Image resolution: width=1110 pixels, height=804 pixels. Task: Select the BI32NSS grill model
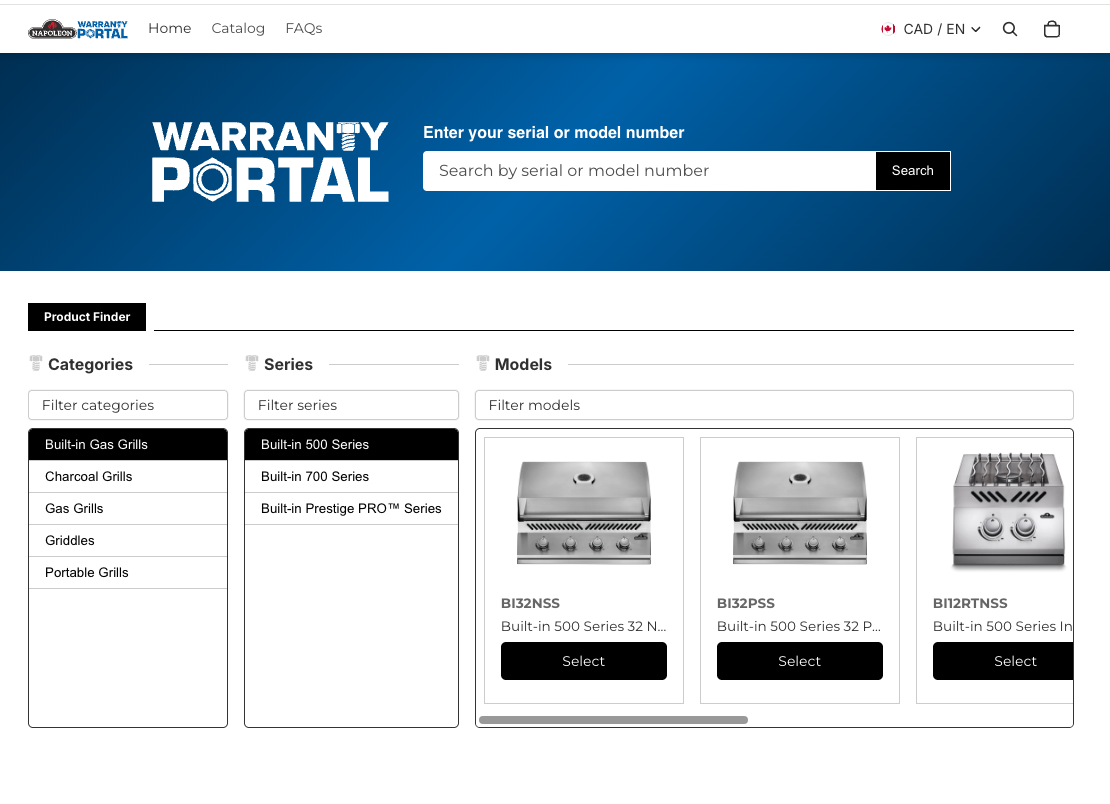(583, 661)
